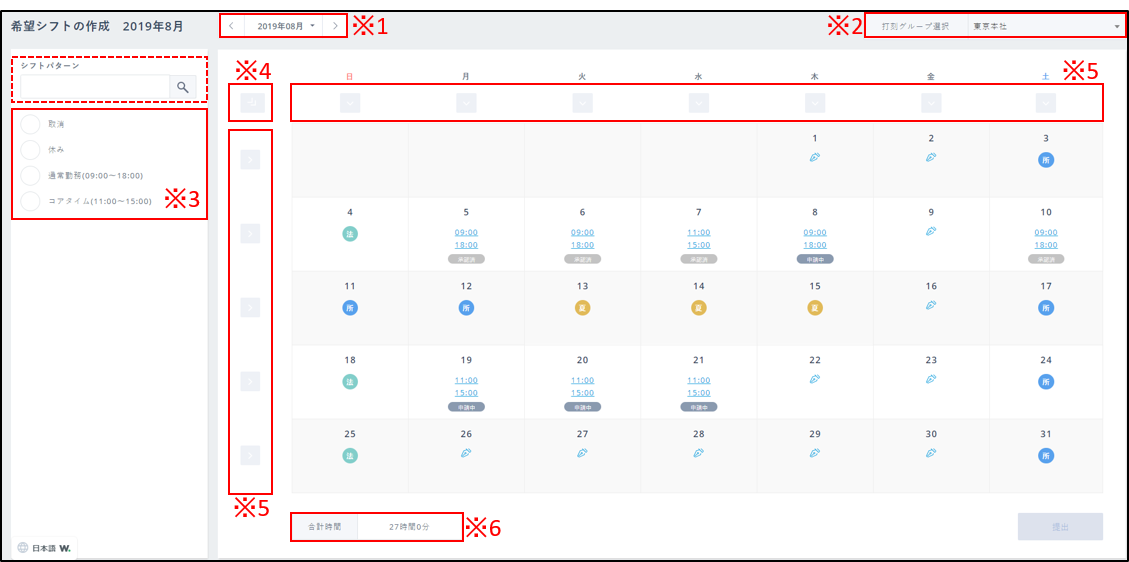Viewport: 1129px width, 562px height.
Task: Select the 休み shift pattern option
Action: point(31,150)
